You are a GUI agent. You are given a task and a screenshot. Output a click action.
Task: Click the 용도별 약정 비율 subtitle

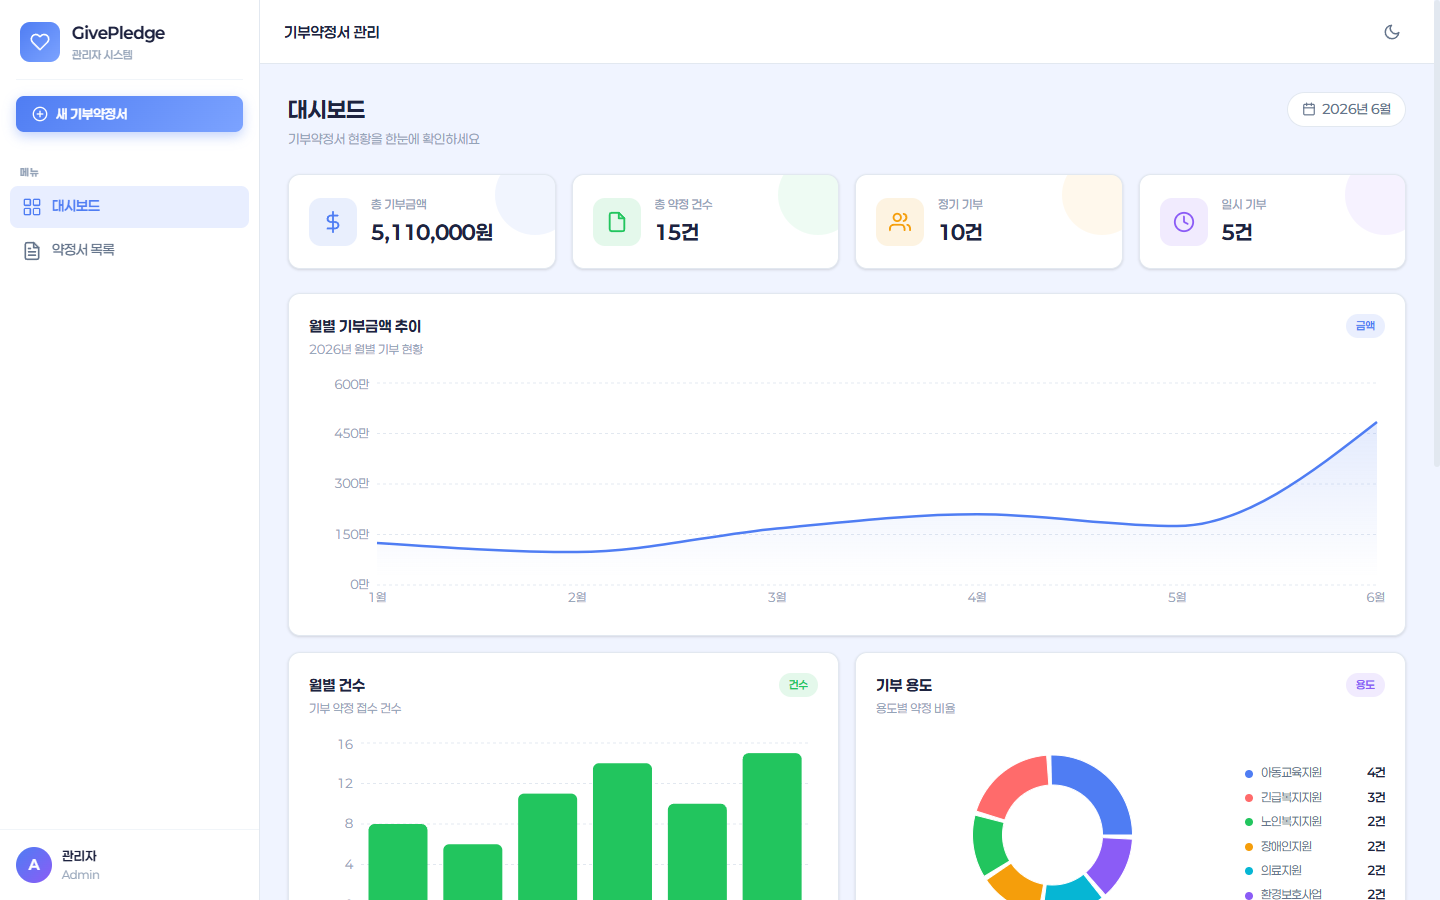916,708
